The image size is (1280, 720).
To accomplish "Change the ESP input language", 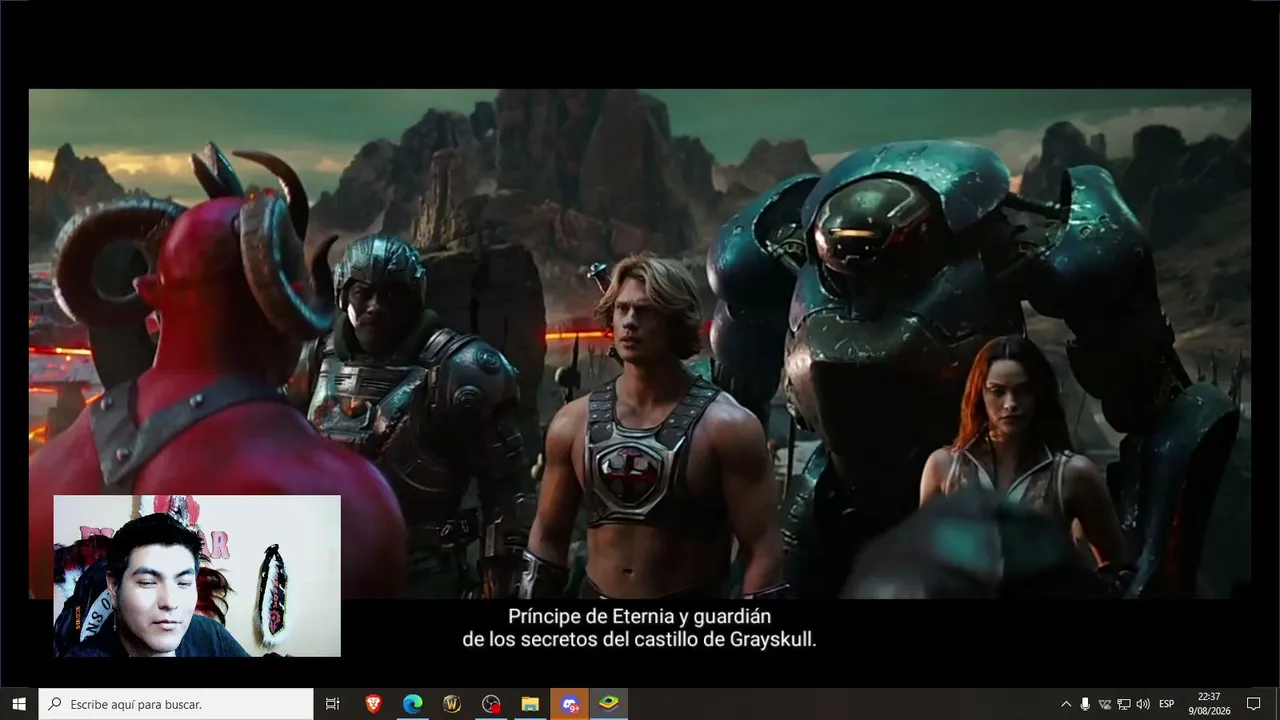I will [1167, 704].
